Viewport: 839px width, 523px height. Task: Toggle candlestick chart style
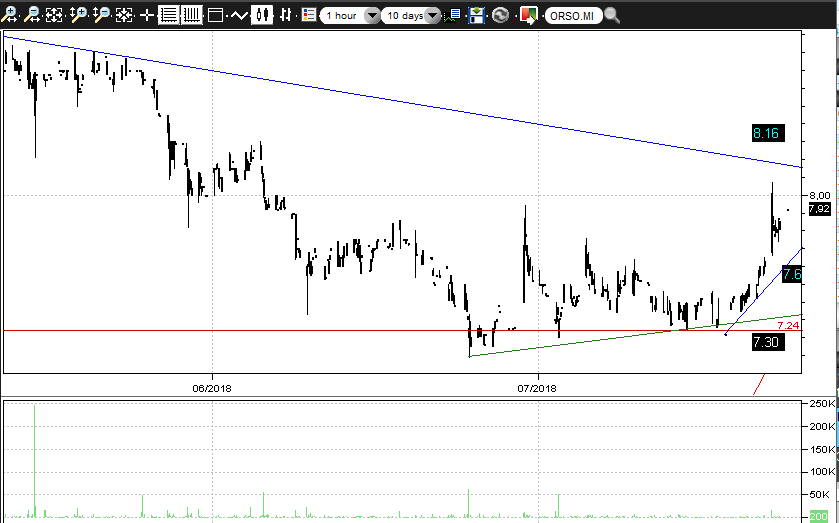tap(262, 15)
